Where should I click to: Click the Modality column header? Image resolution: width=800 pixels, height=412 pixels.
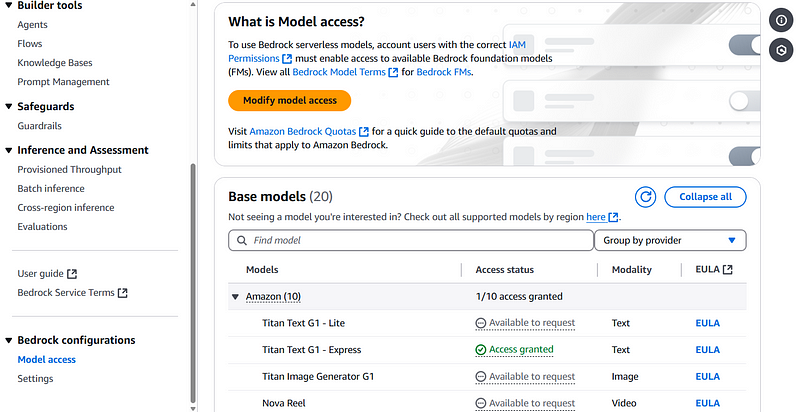(632, 270)
